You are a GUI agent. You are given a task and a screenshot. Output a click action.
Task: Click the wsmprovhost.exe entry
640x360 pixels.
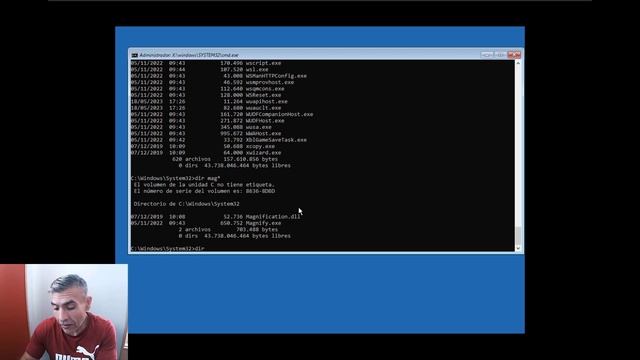pyautogui.click(x=270, y=82)
